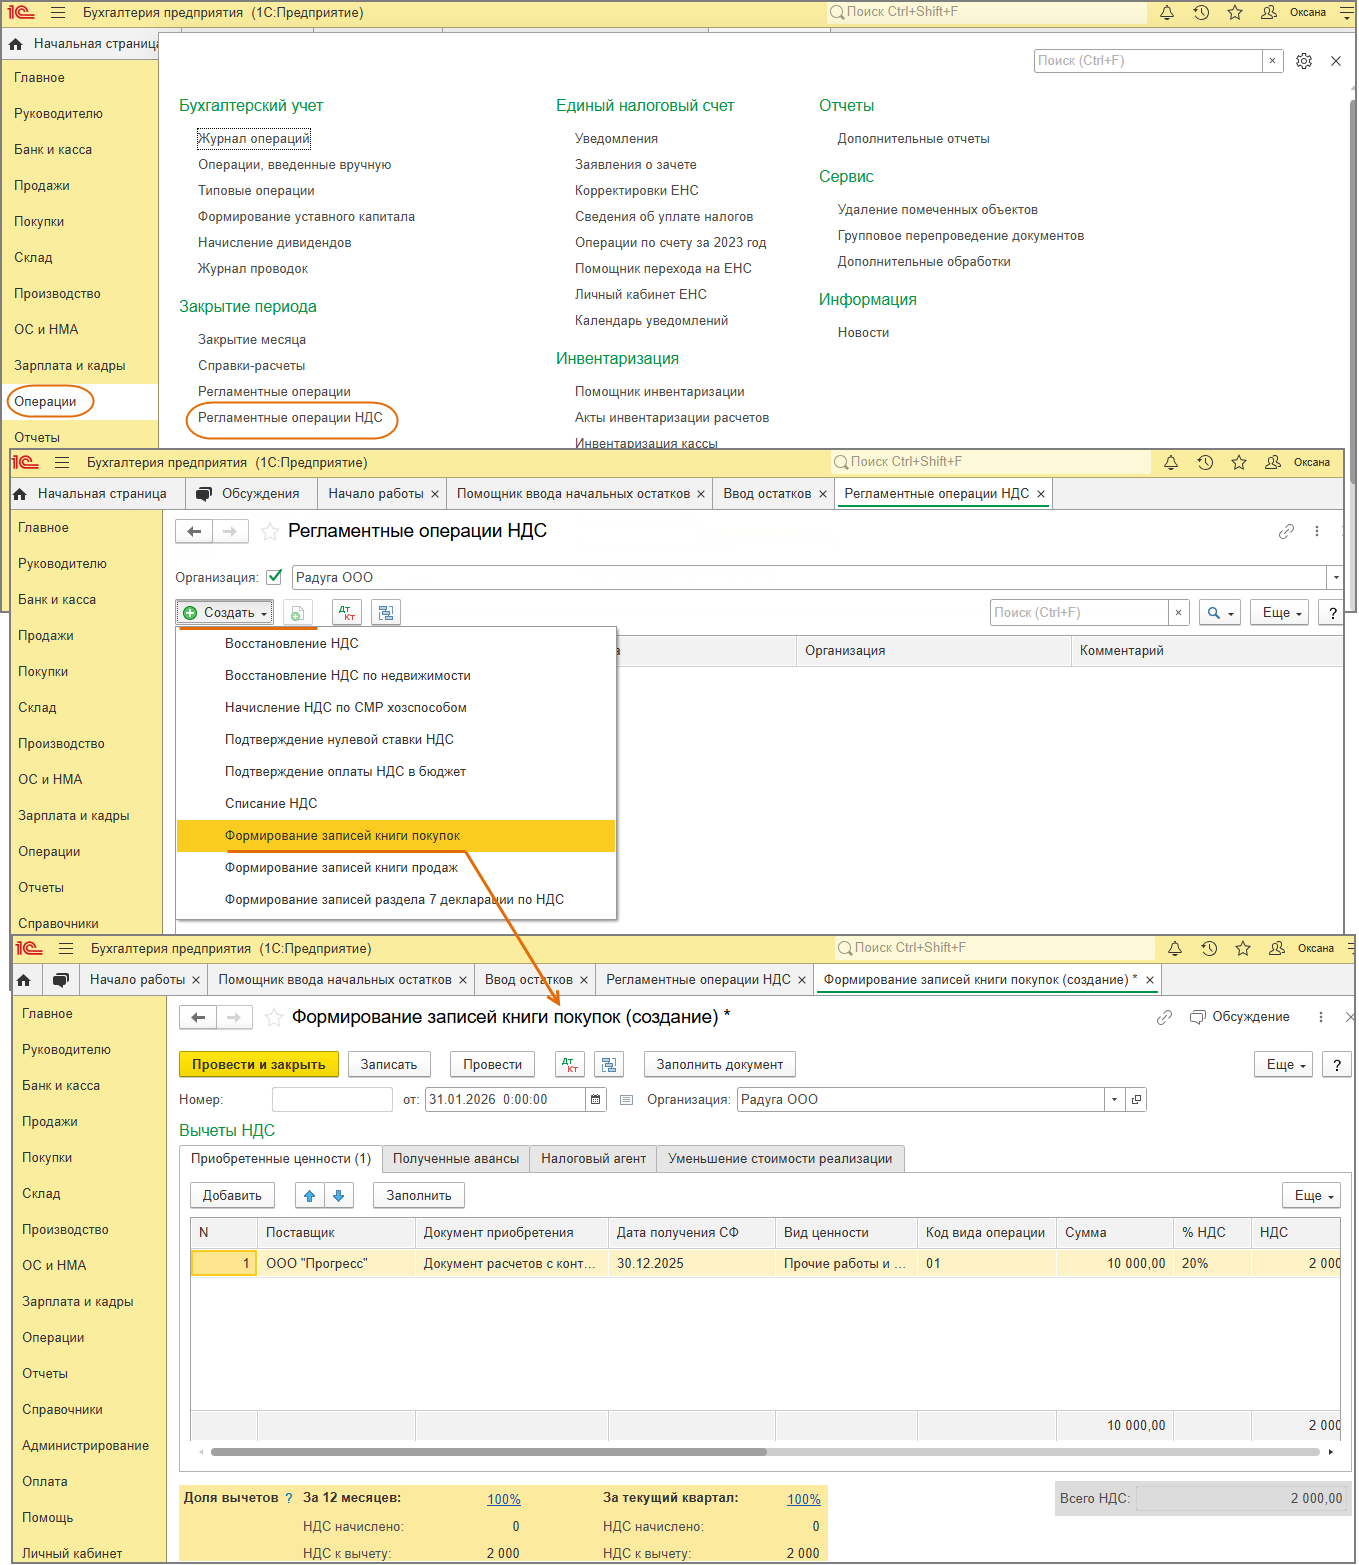This screenshot has width=1359, height=1565.
Task: Open Еще menu above the Вычеты НДС table
Action: pos(1311,1196)
